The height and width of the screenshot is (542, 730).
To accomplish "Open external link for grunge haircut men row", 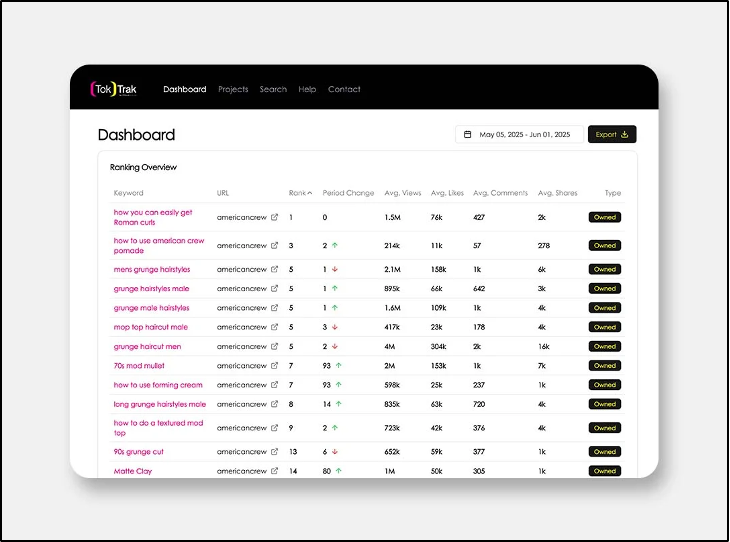I will [x=274, y=346].
